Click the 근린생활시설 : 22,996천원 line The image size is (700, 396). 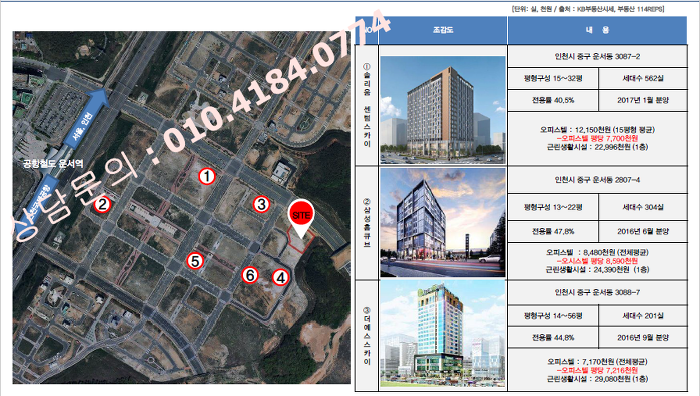pyautogui.click(x=597, y=147)
